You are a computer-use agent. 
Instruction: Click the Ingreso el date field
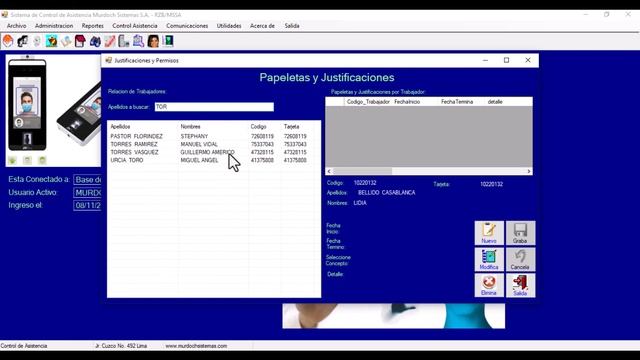87,205
